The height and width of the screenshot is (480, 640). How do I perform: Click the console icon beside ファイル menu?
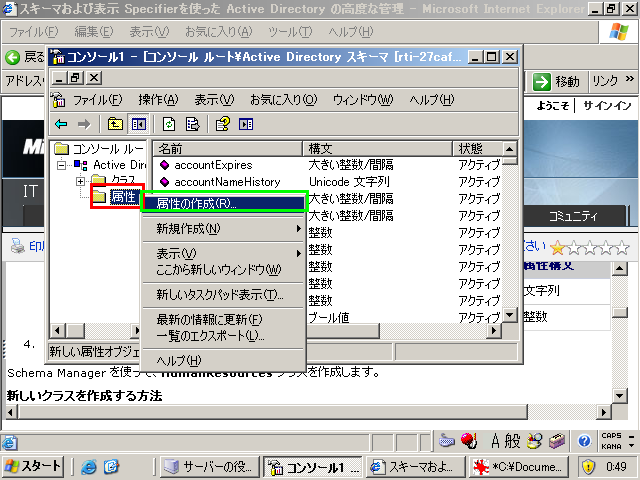coord(58,100)
